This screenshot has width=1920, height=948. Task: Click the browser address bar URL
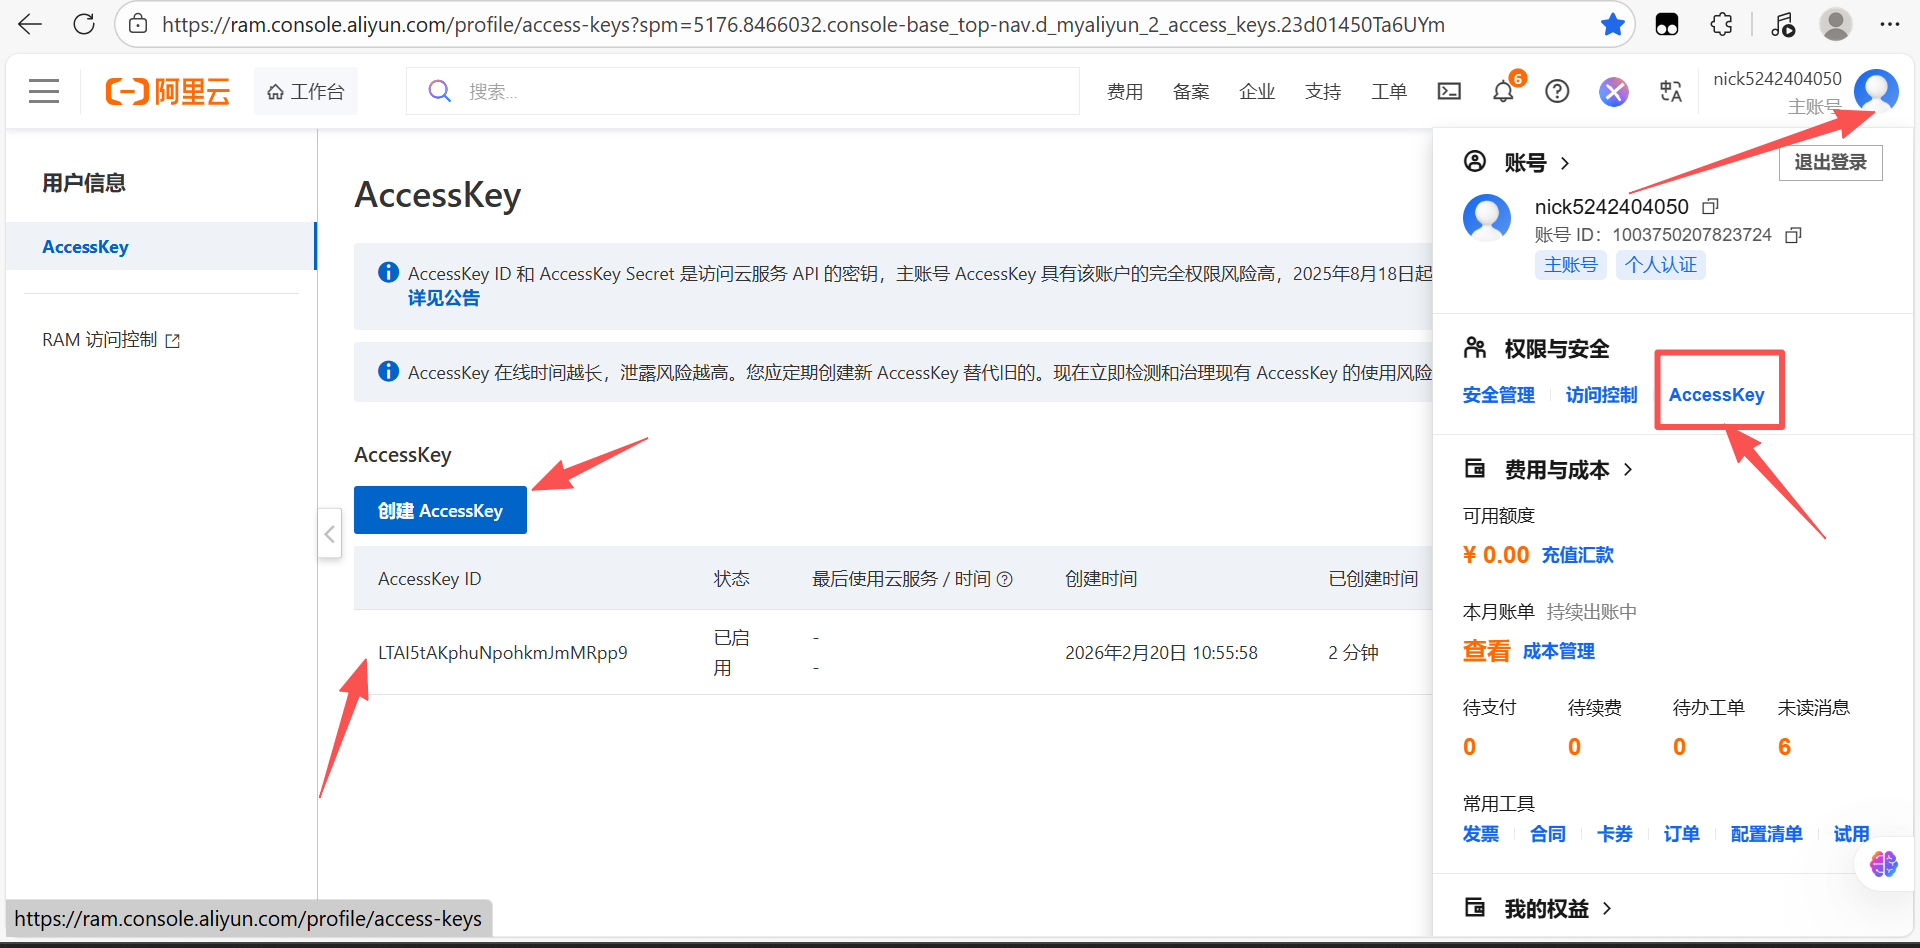pos(803,24)
